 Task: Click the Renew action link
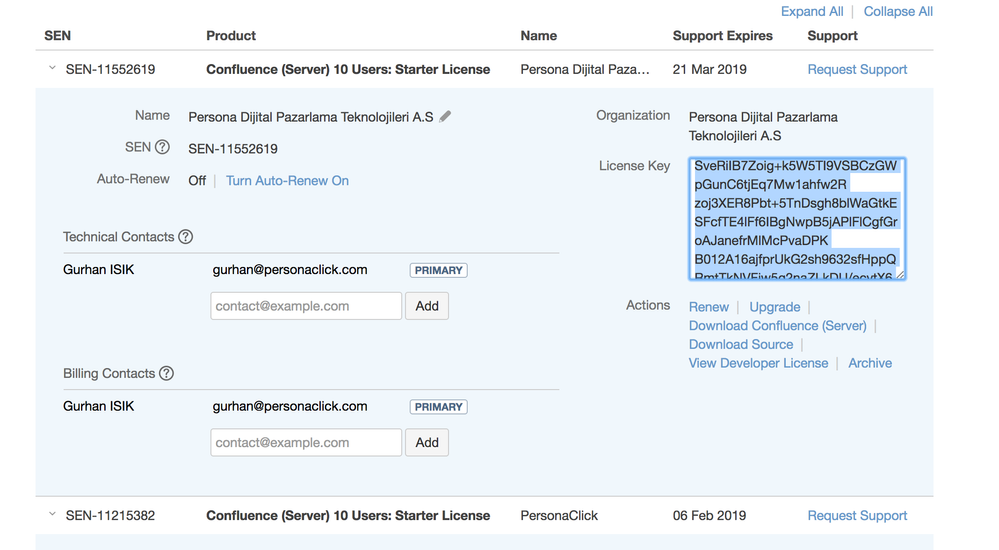coord(708,307)
